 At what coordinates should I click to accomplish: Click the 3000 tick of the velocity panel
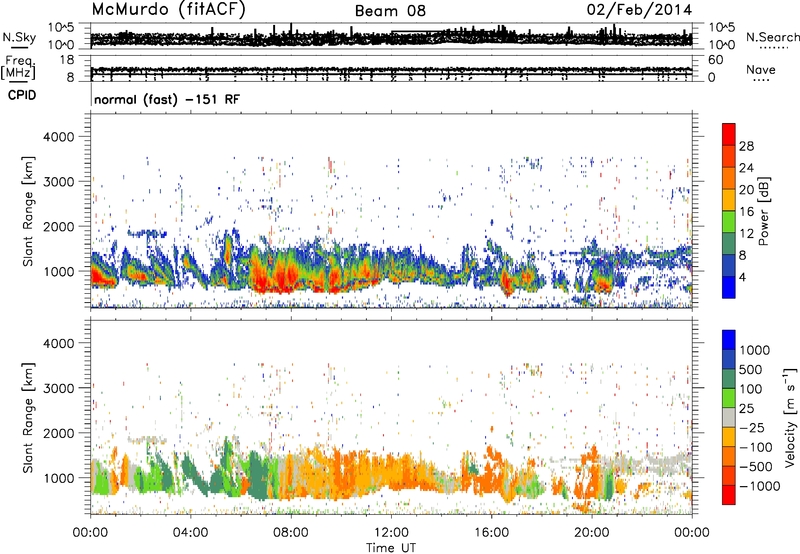click(58, 388)
